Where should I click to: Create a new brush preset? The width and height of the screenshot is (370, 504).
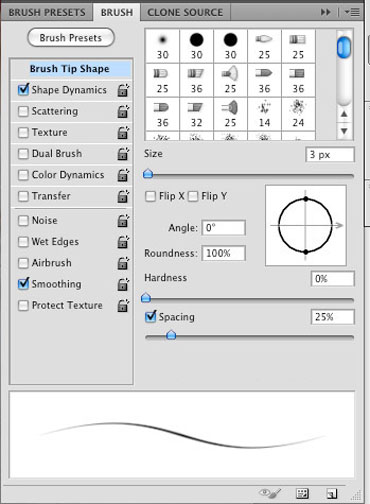tap(332, 493)
